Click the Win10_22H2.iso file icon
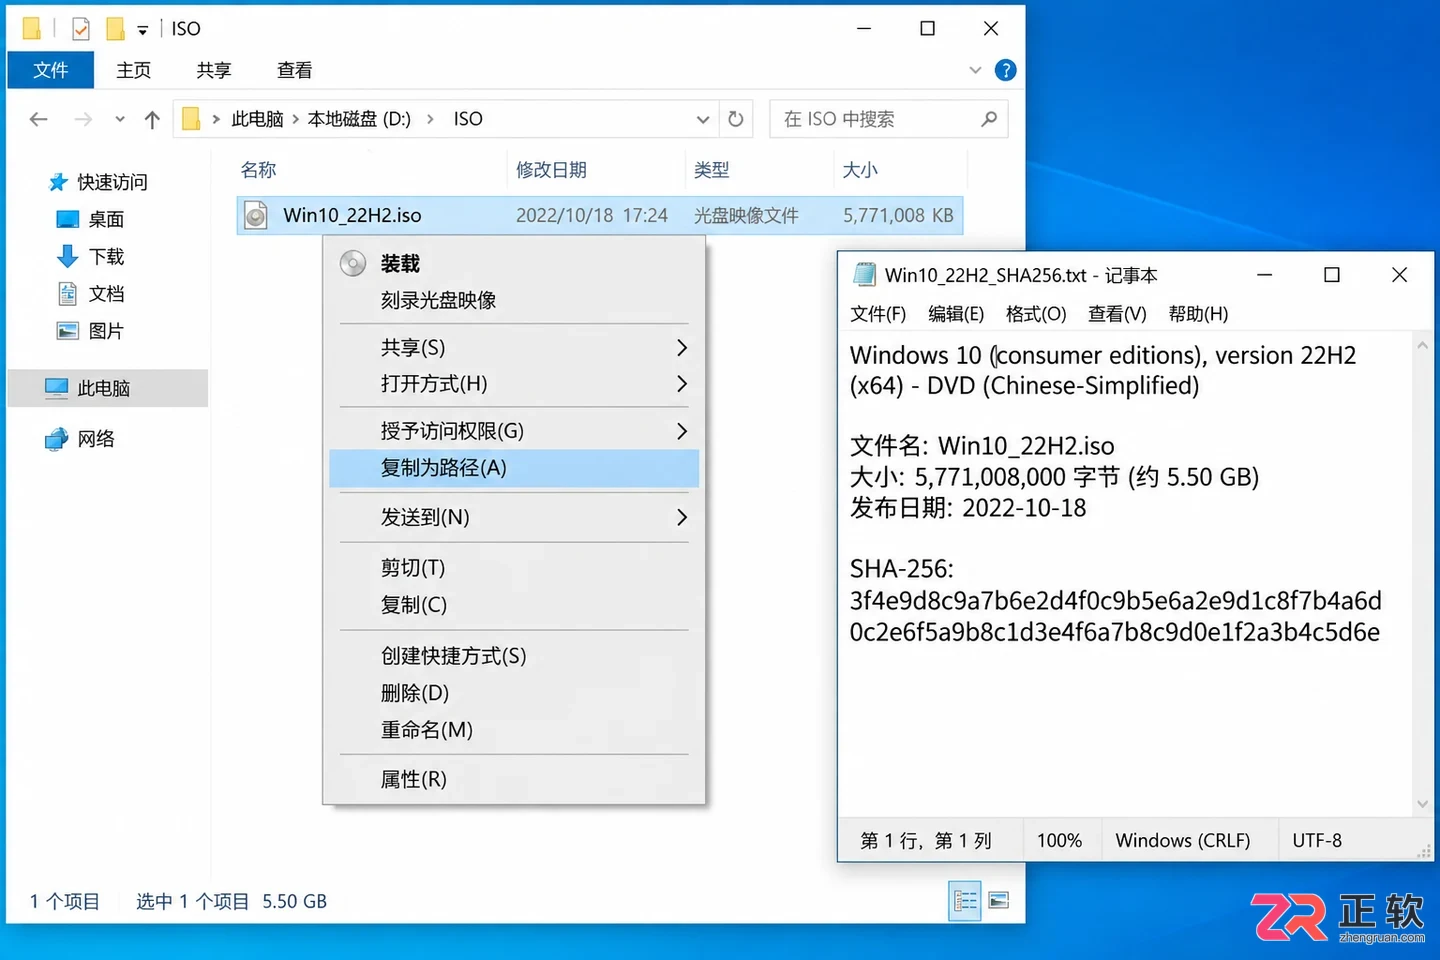The width and height of the screenshot is (1440, 960). 256,215
